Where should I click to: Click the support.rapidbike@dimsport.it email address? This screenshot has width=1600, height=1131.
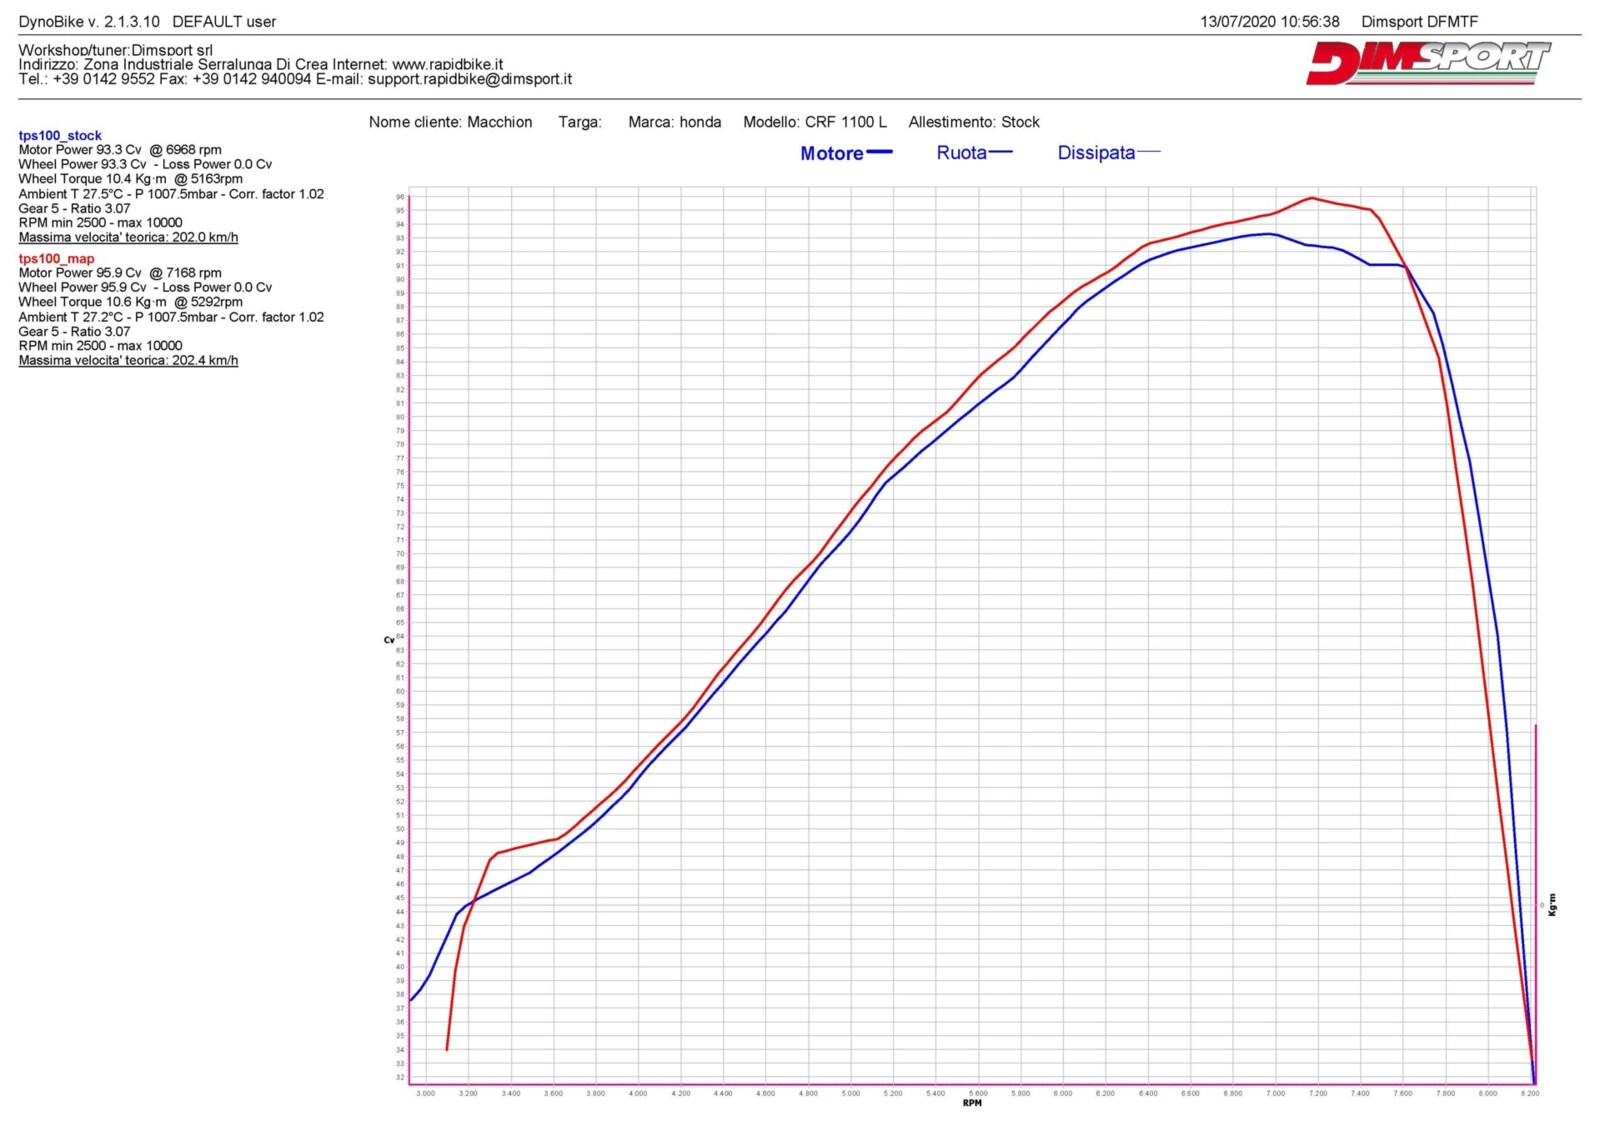(x=469, y=79)
